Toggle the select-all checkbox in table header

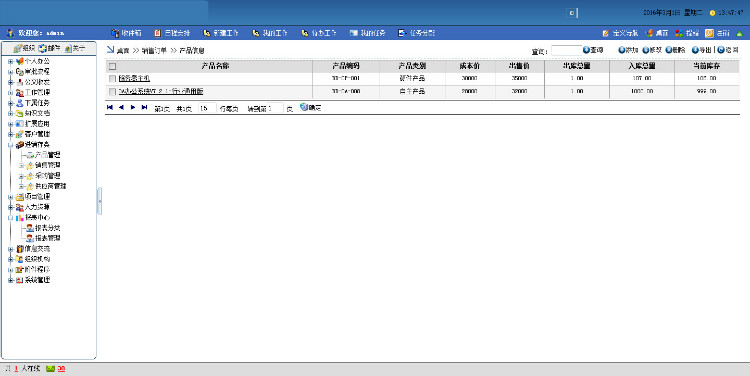[112, 66]
